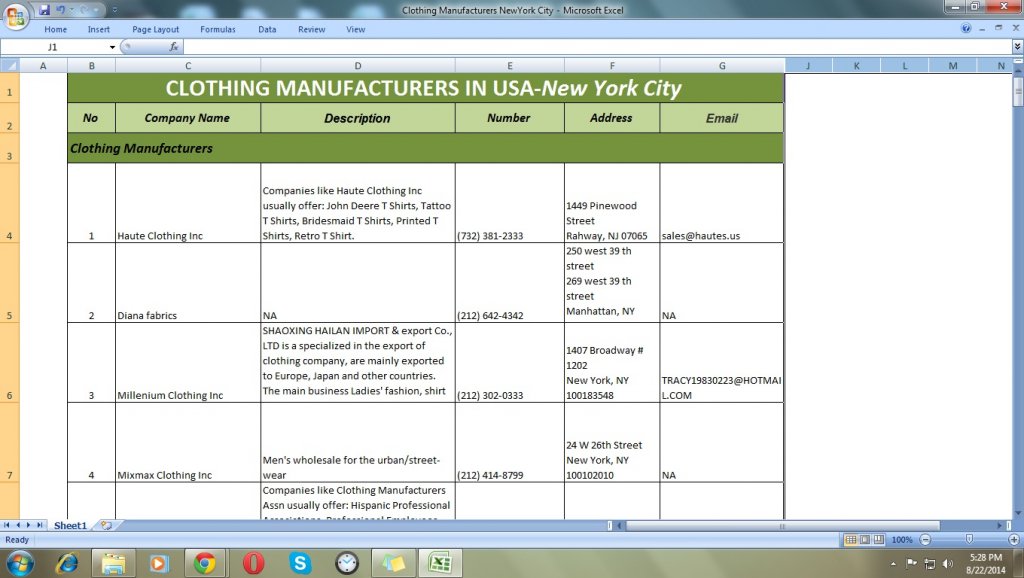
Task: Open the volume speaker tray icon
Action: pos(948,564)
